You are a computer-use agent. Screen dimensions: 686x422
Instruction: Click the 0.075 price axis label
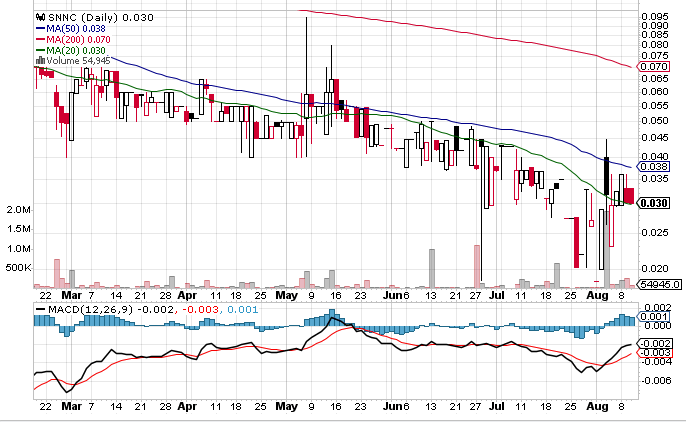click(655, 56)
